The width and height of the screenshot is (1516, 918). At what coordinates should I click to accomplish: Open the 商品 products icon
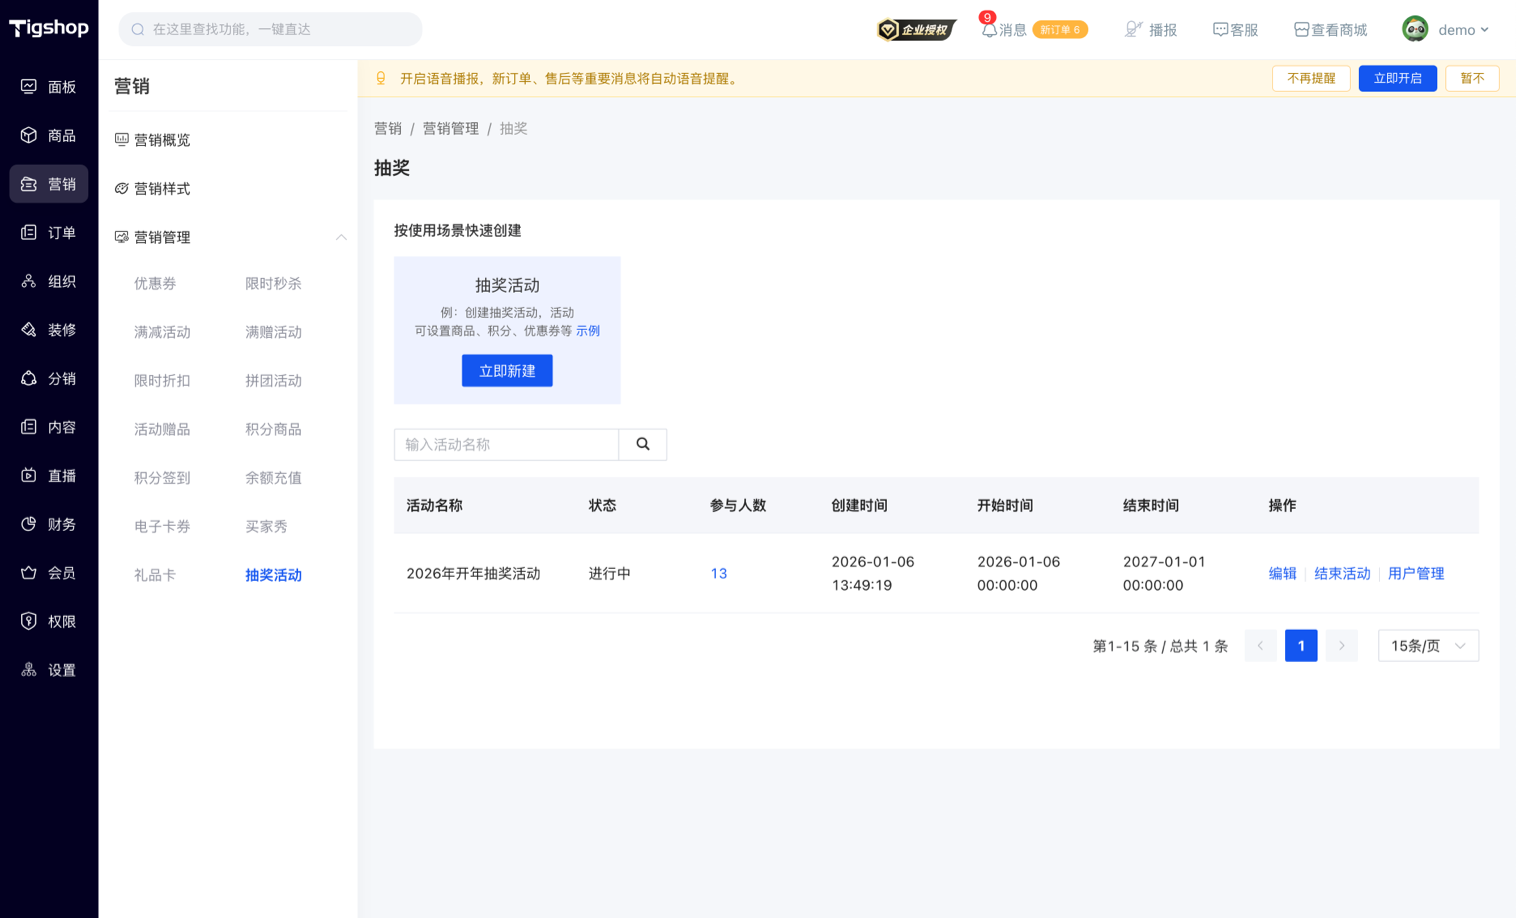[x=29, y=135]
